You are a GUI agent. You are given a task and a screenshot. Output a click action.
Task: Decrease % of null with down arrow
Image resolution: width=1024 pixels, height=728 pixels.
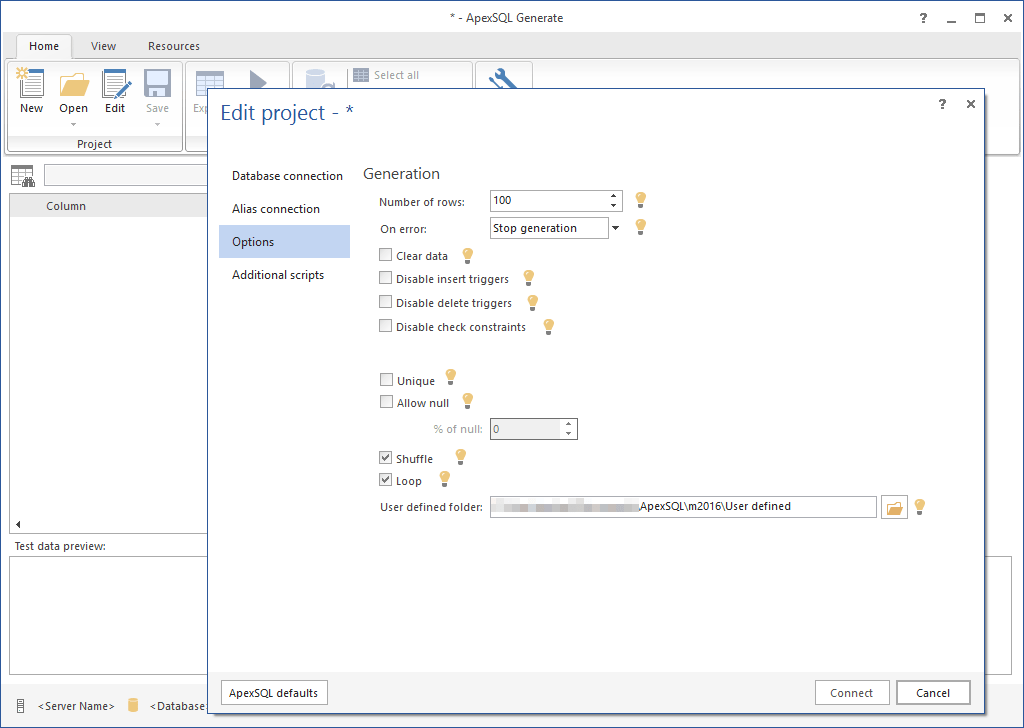pos(569,434)
